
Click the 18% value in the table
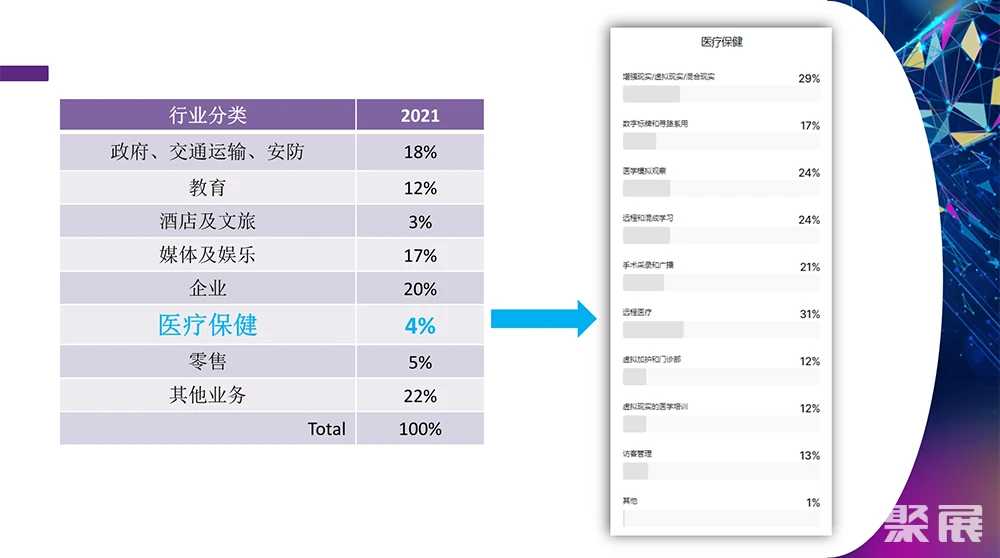pos(420,152)
